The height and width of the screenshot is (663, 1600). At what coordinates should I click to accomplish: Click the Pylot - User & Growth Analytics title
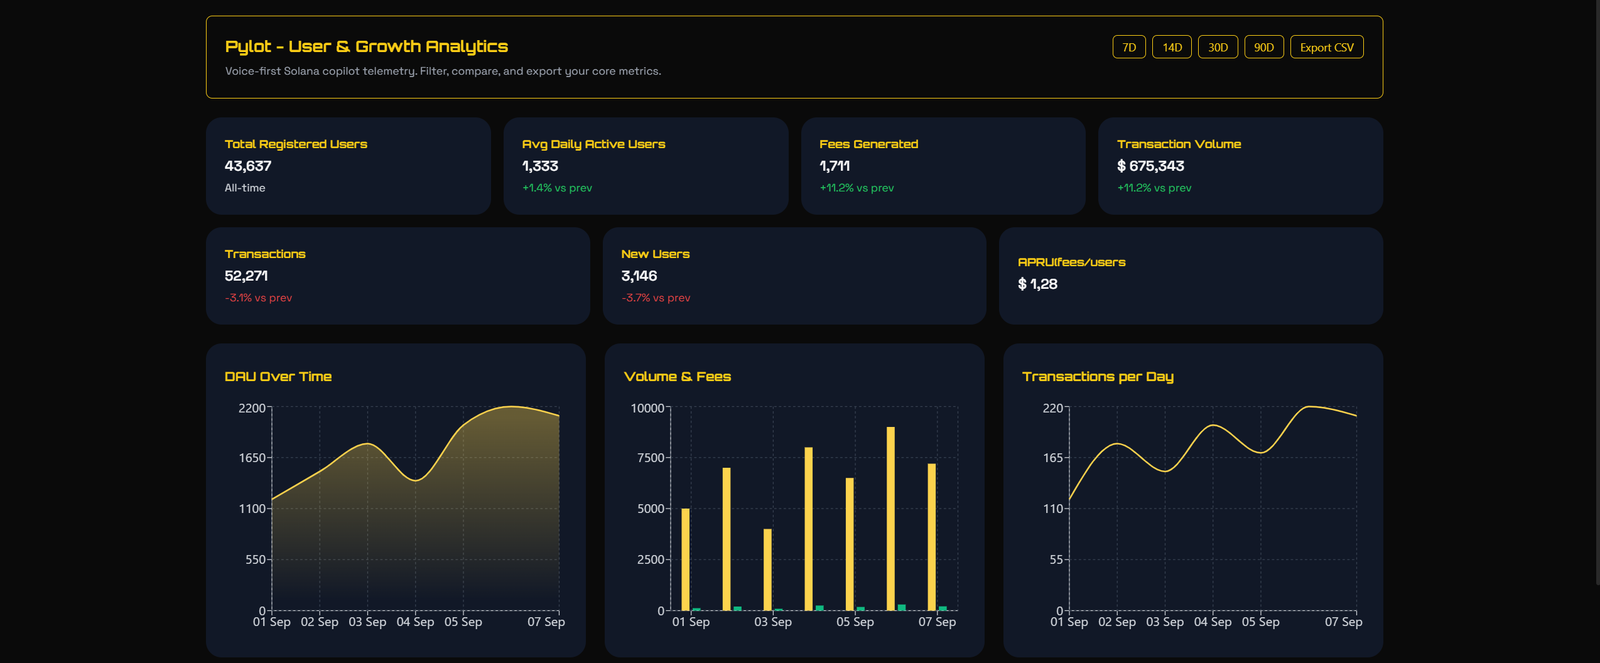click(366, 46)
